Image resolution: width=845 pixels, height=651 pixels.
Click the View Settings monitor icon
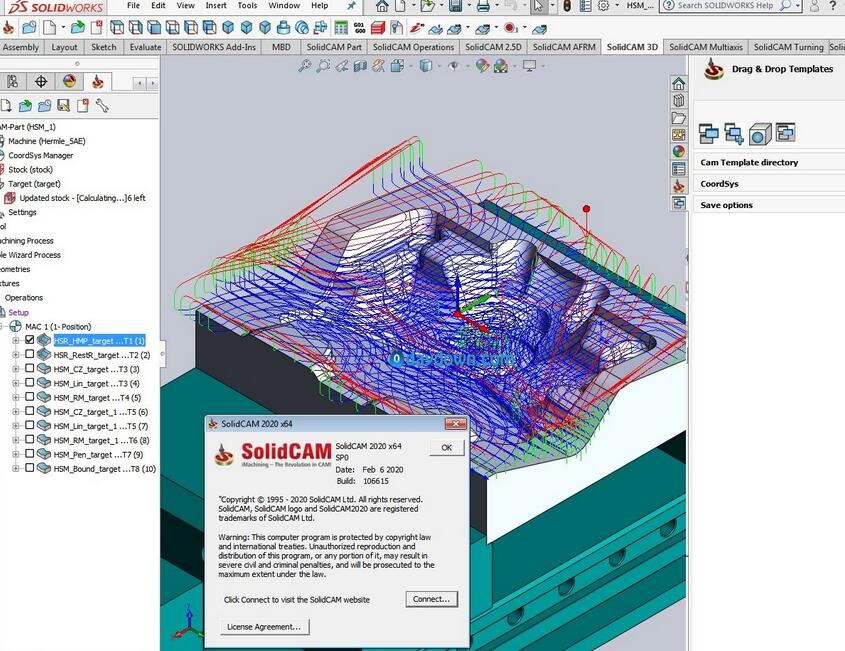pos(530,66)
